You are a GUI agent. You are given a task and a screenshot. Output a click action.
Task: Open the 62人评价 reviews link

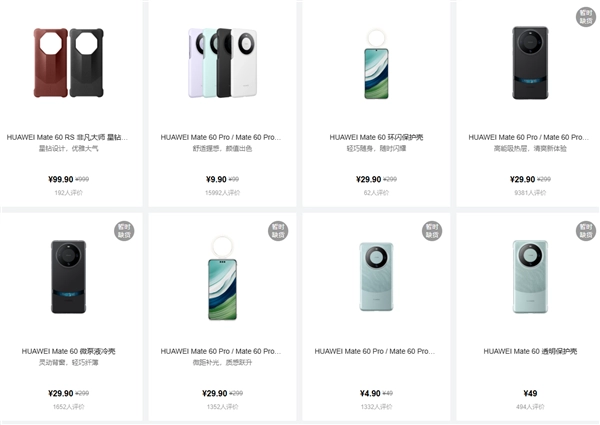(x=375, y=192)
